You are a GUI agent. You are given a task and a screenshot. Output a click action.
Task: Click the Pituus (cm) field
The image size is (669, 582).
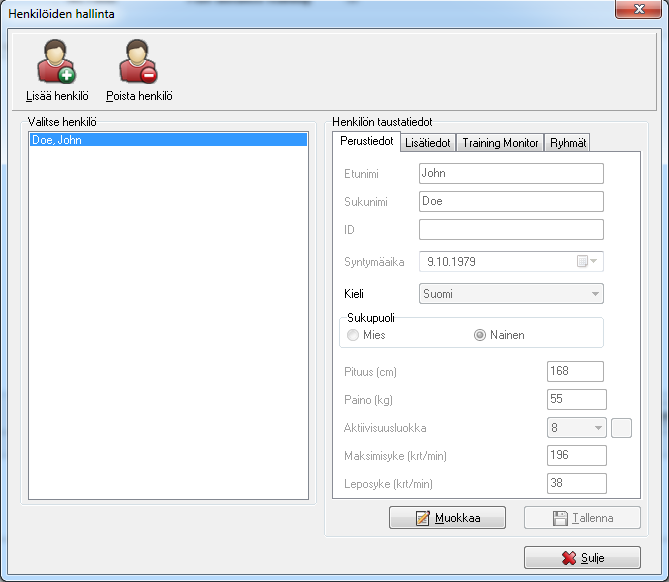click(x=575, y=371)
